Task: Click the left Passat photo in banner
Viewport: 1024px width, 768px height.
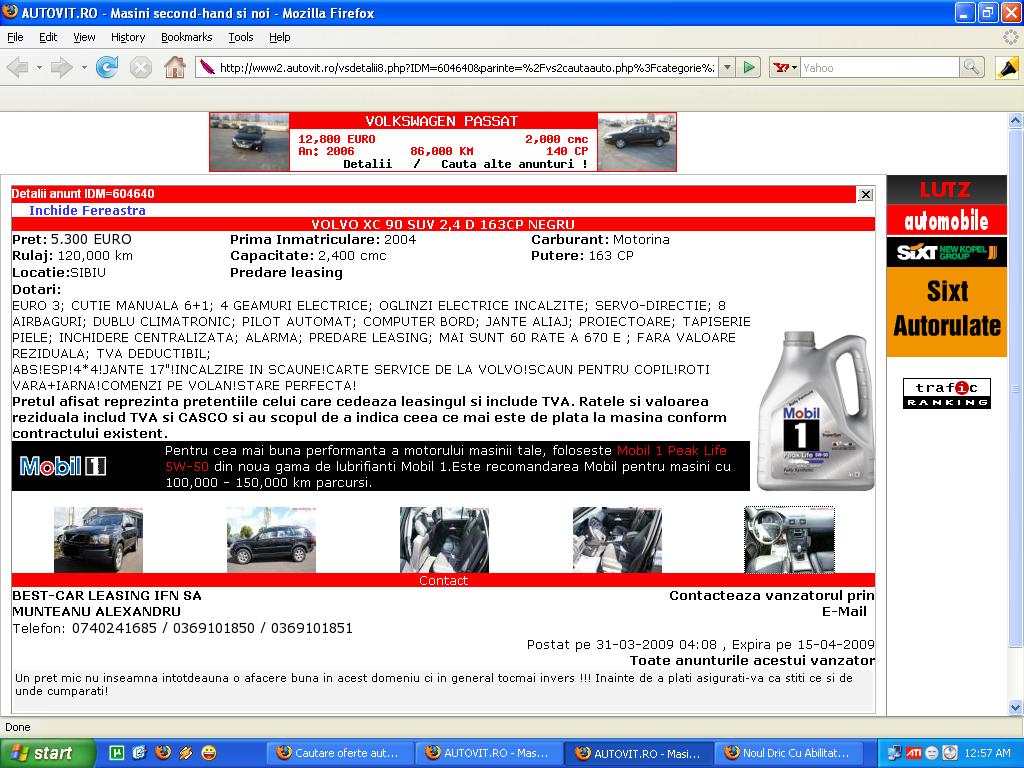Action: (x=249, y=142)
